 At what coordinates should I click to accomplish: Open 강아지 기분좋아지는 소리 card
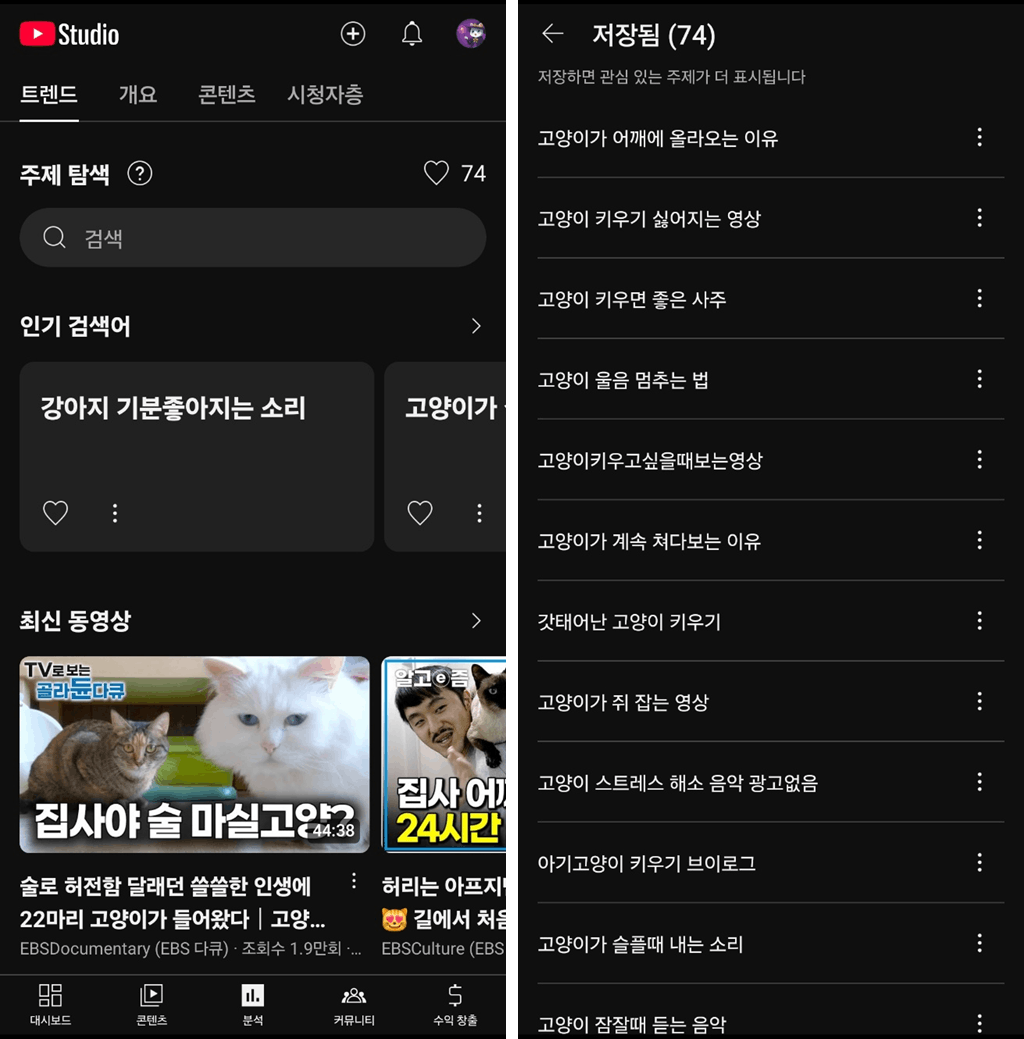(197, 456)
